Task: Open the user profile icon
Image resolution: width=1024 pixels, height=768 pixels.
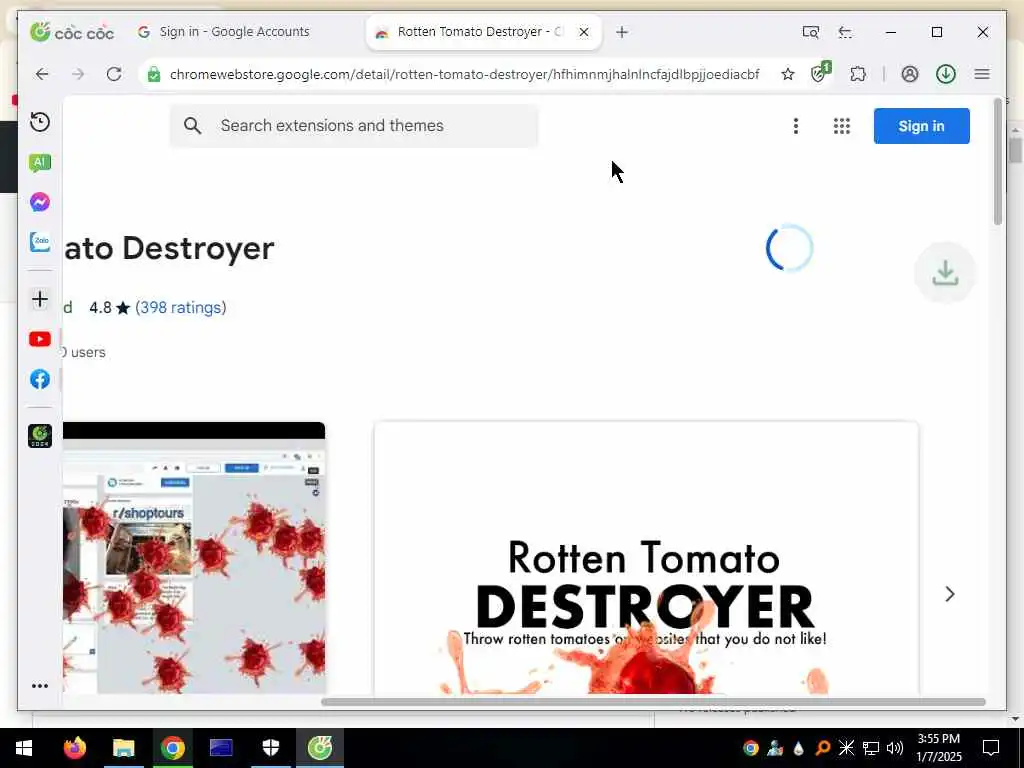Action: (910, 74)
